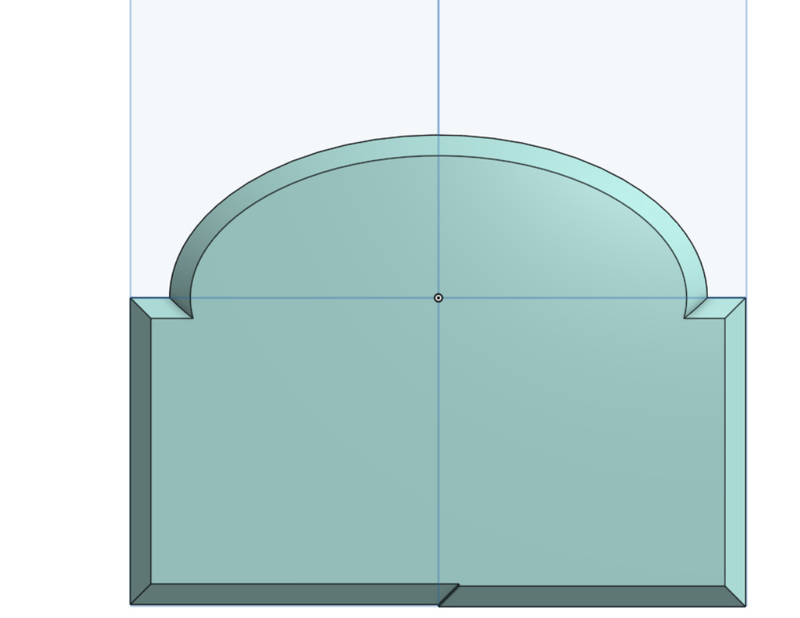The height and width of the screenshot is (618, 800).
Task: Click the origin point at the model center
Action: [x=438, y=298]
